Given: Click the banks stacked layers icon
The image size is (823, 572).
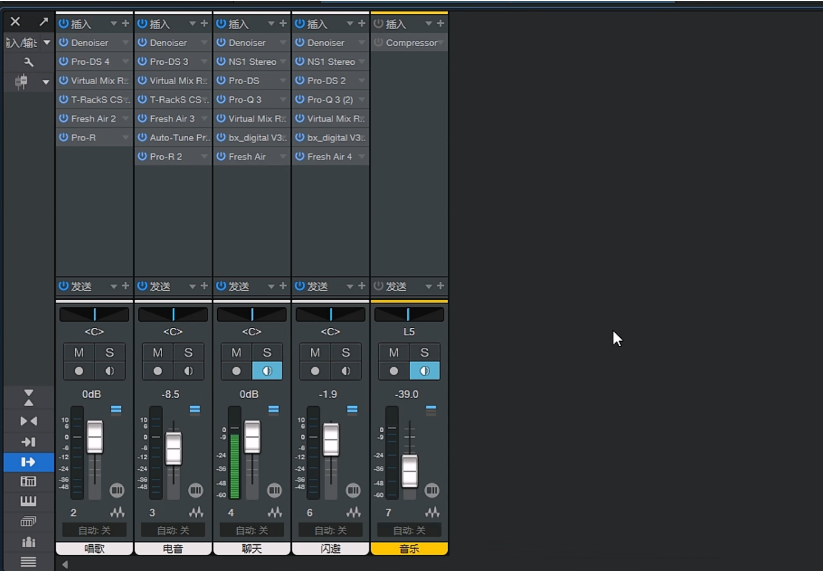Looking at the screenshot, I should pyautogui.click(x=29, y=521).
